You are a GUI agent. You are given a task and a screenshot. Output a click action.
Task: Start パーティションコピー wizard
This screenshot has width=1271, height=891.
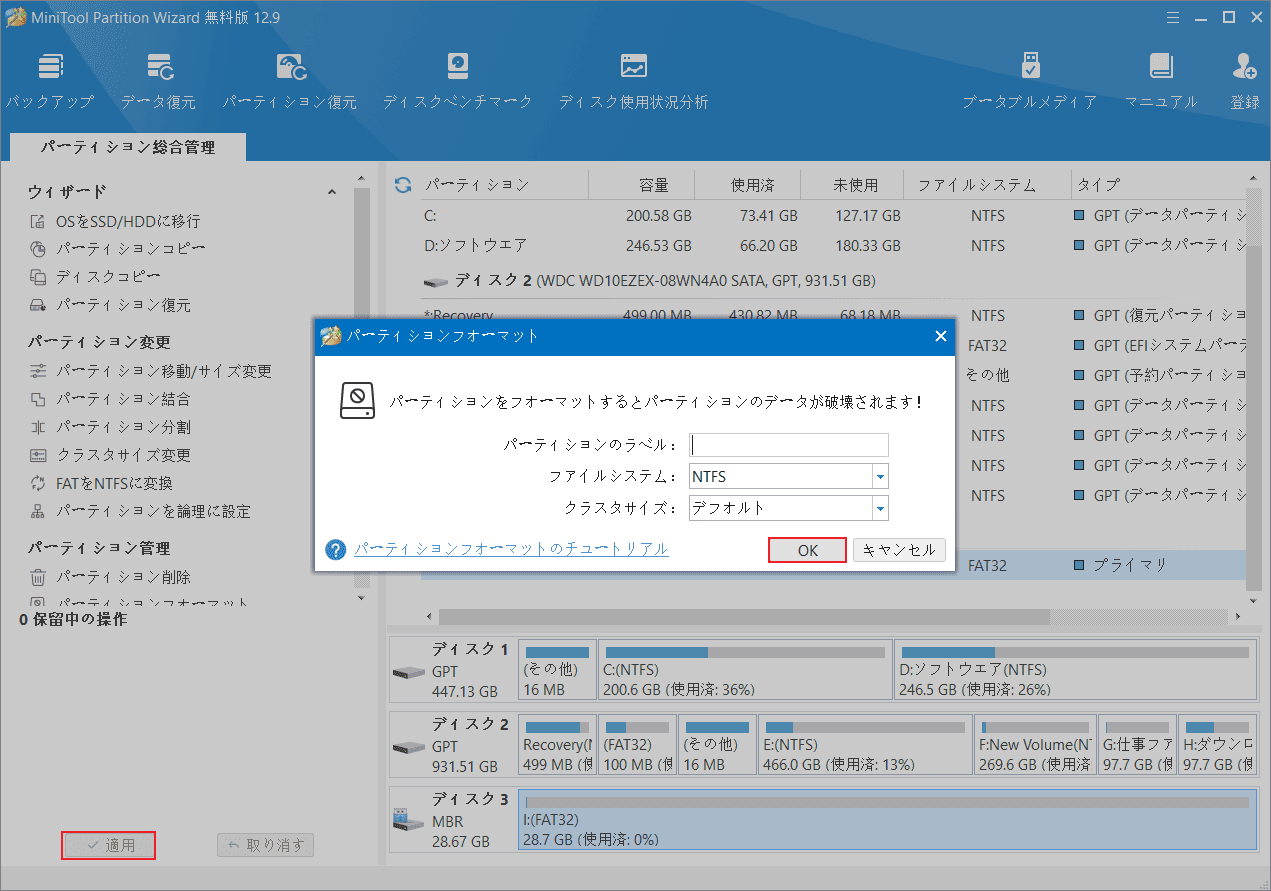118,248
